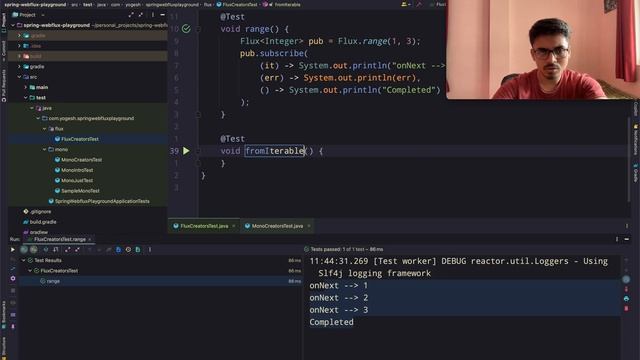Open MonoJustTest in the project tree
This screenshot has height=360, width=640.
(77, 180)
